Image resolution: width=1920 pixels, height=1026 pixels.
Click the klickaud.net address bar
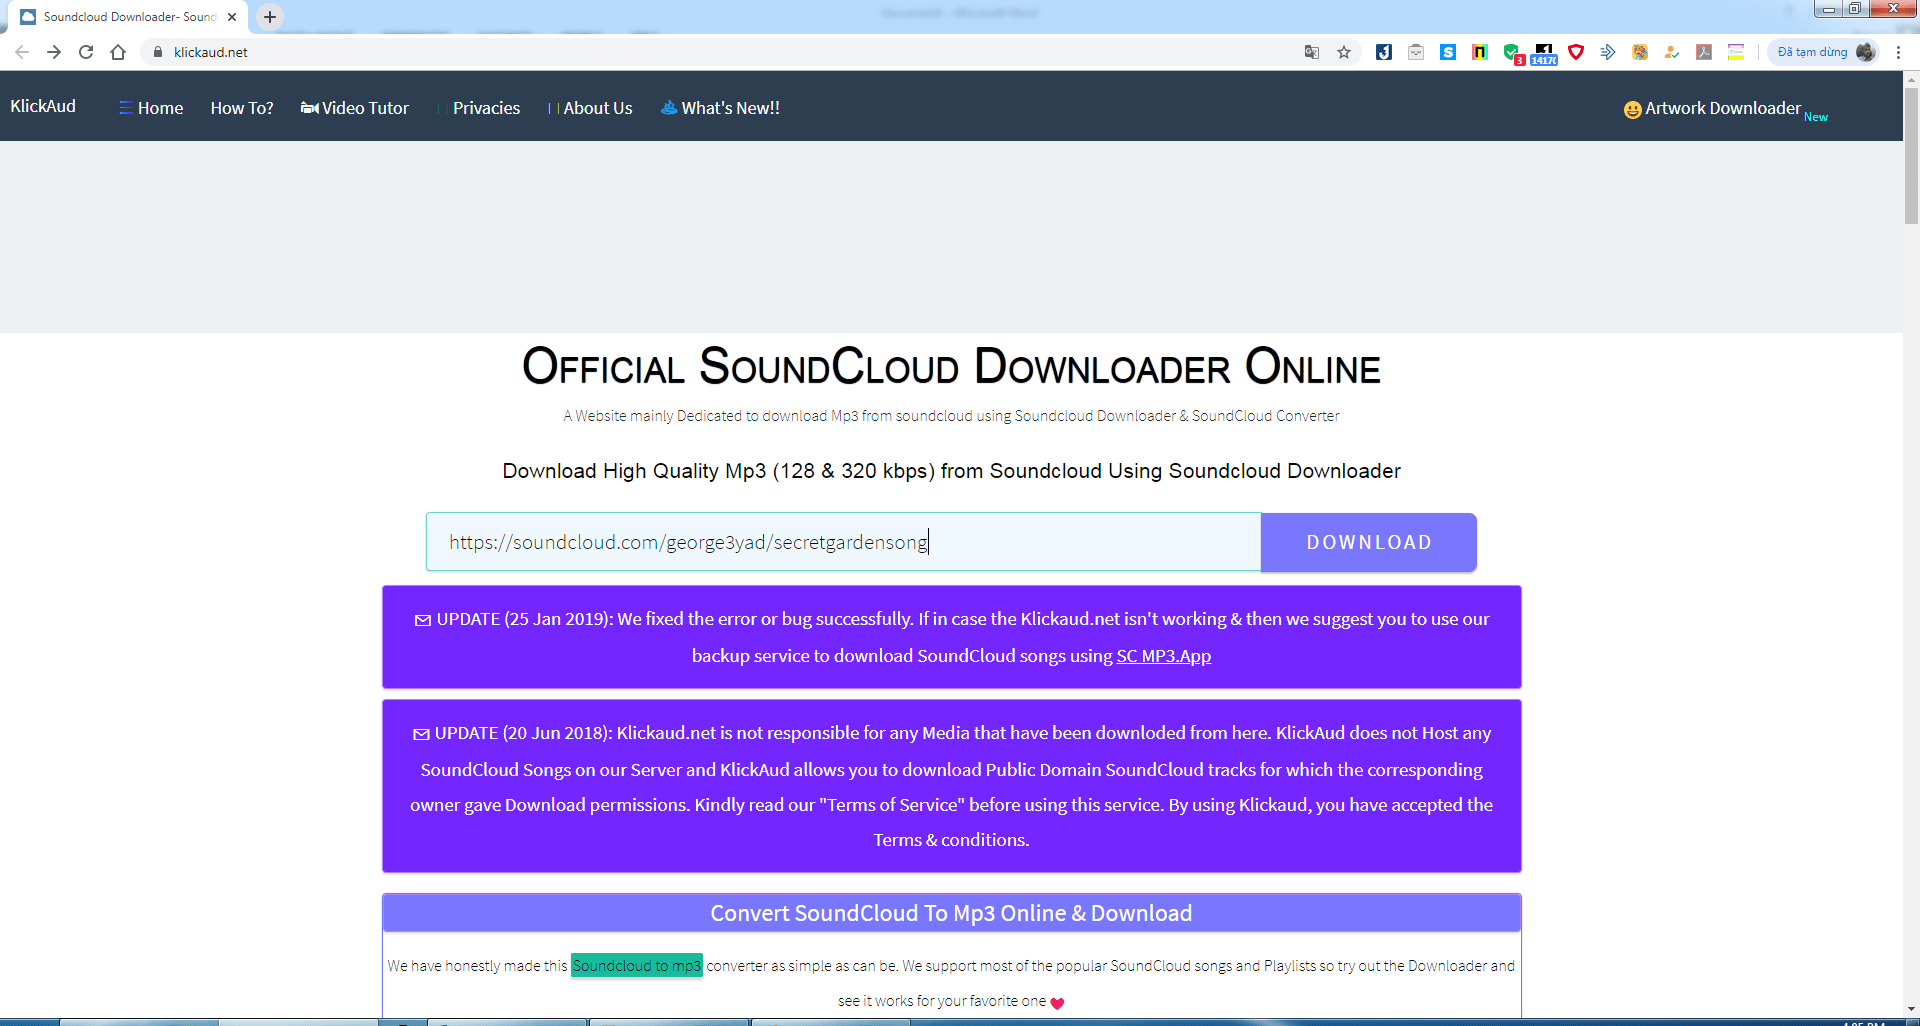point(720,52)
